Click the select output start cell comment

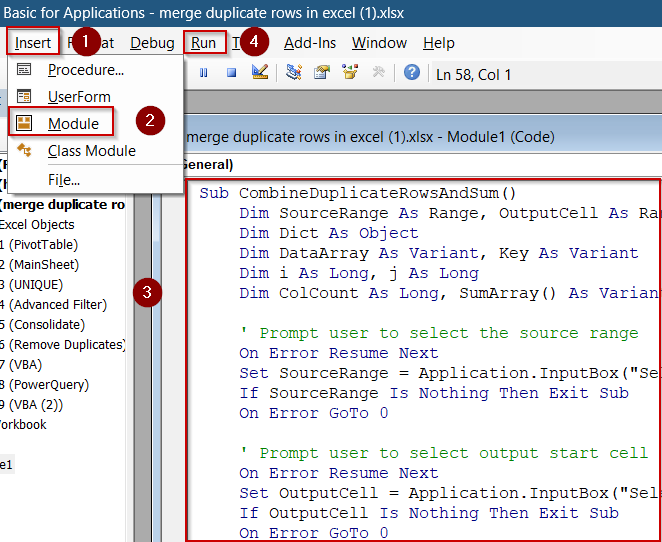click(443, 453)
